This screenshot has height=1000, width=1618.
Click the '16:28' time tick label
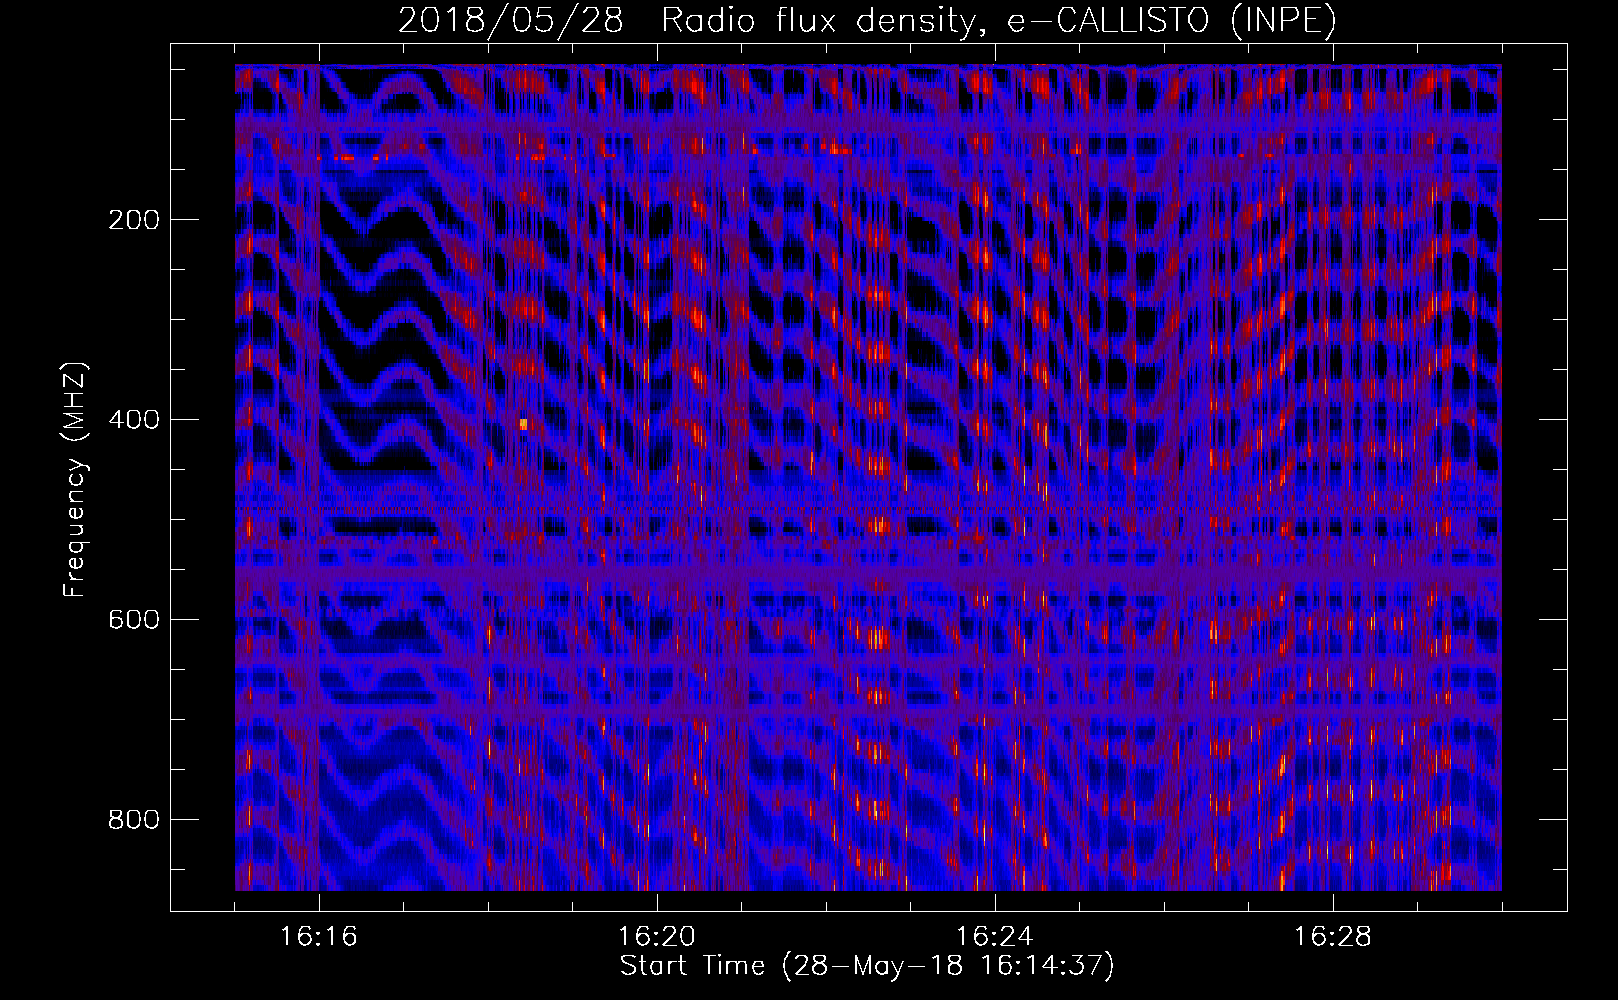[x=1333, y=937]
